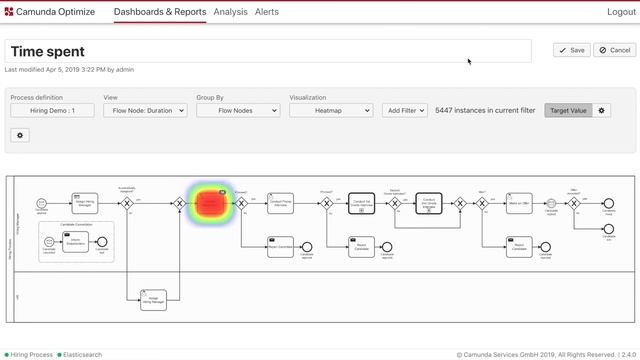Viewport: 640px width, 360px height.
Task: Log out via the Logout link
Action: coord(621,12)
